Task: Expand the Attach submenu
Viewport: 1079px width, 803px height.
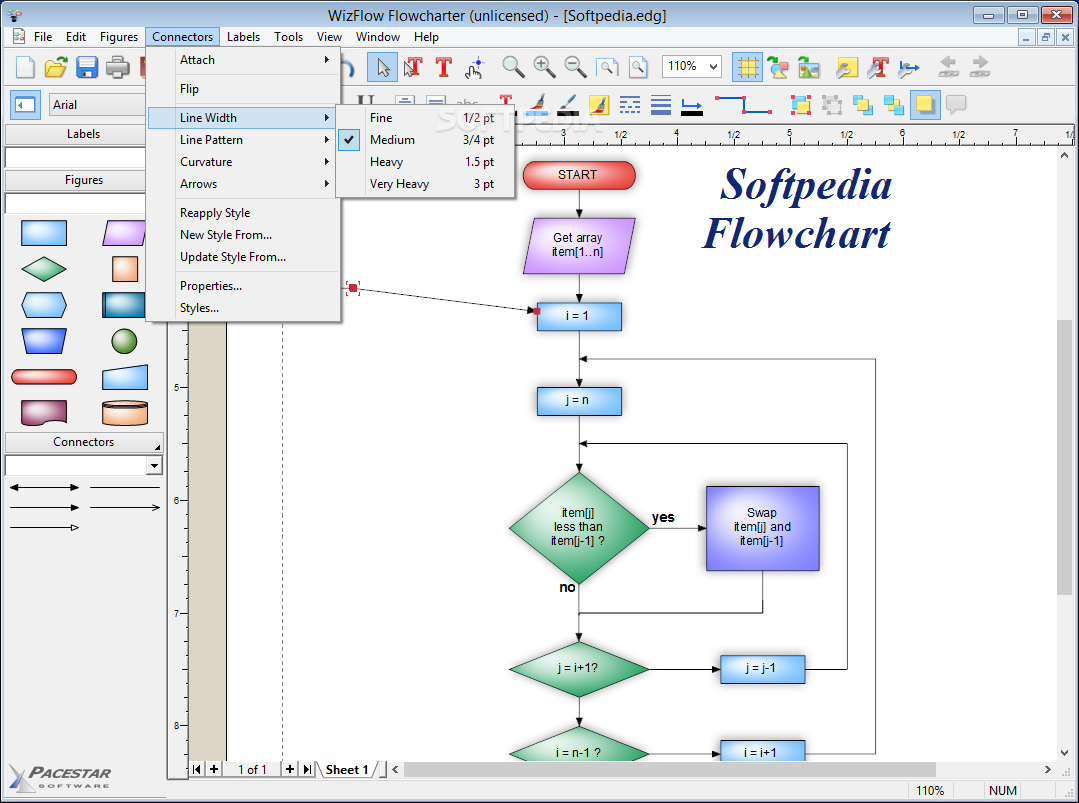Action: click(244, 60)
